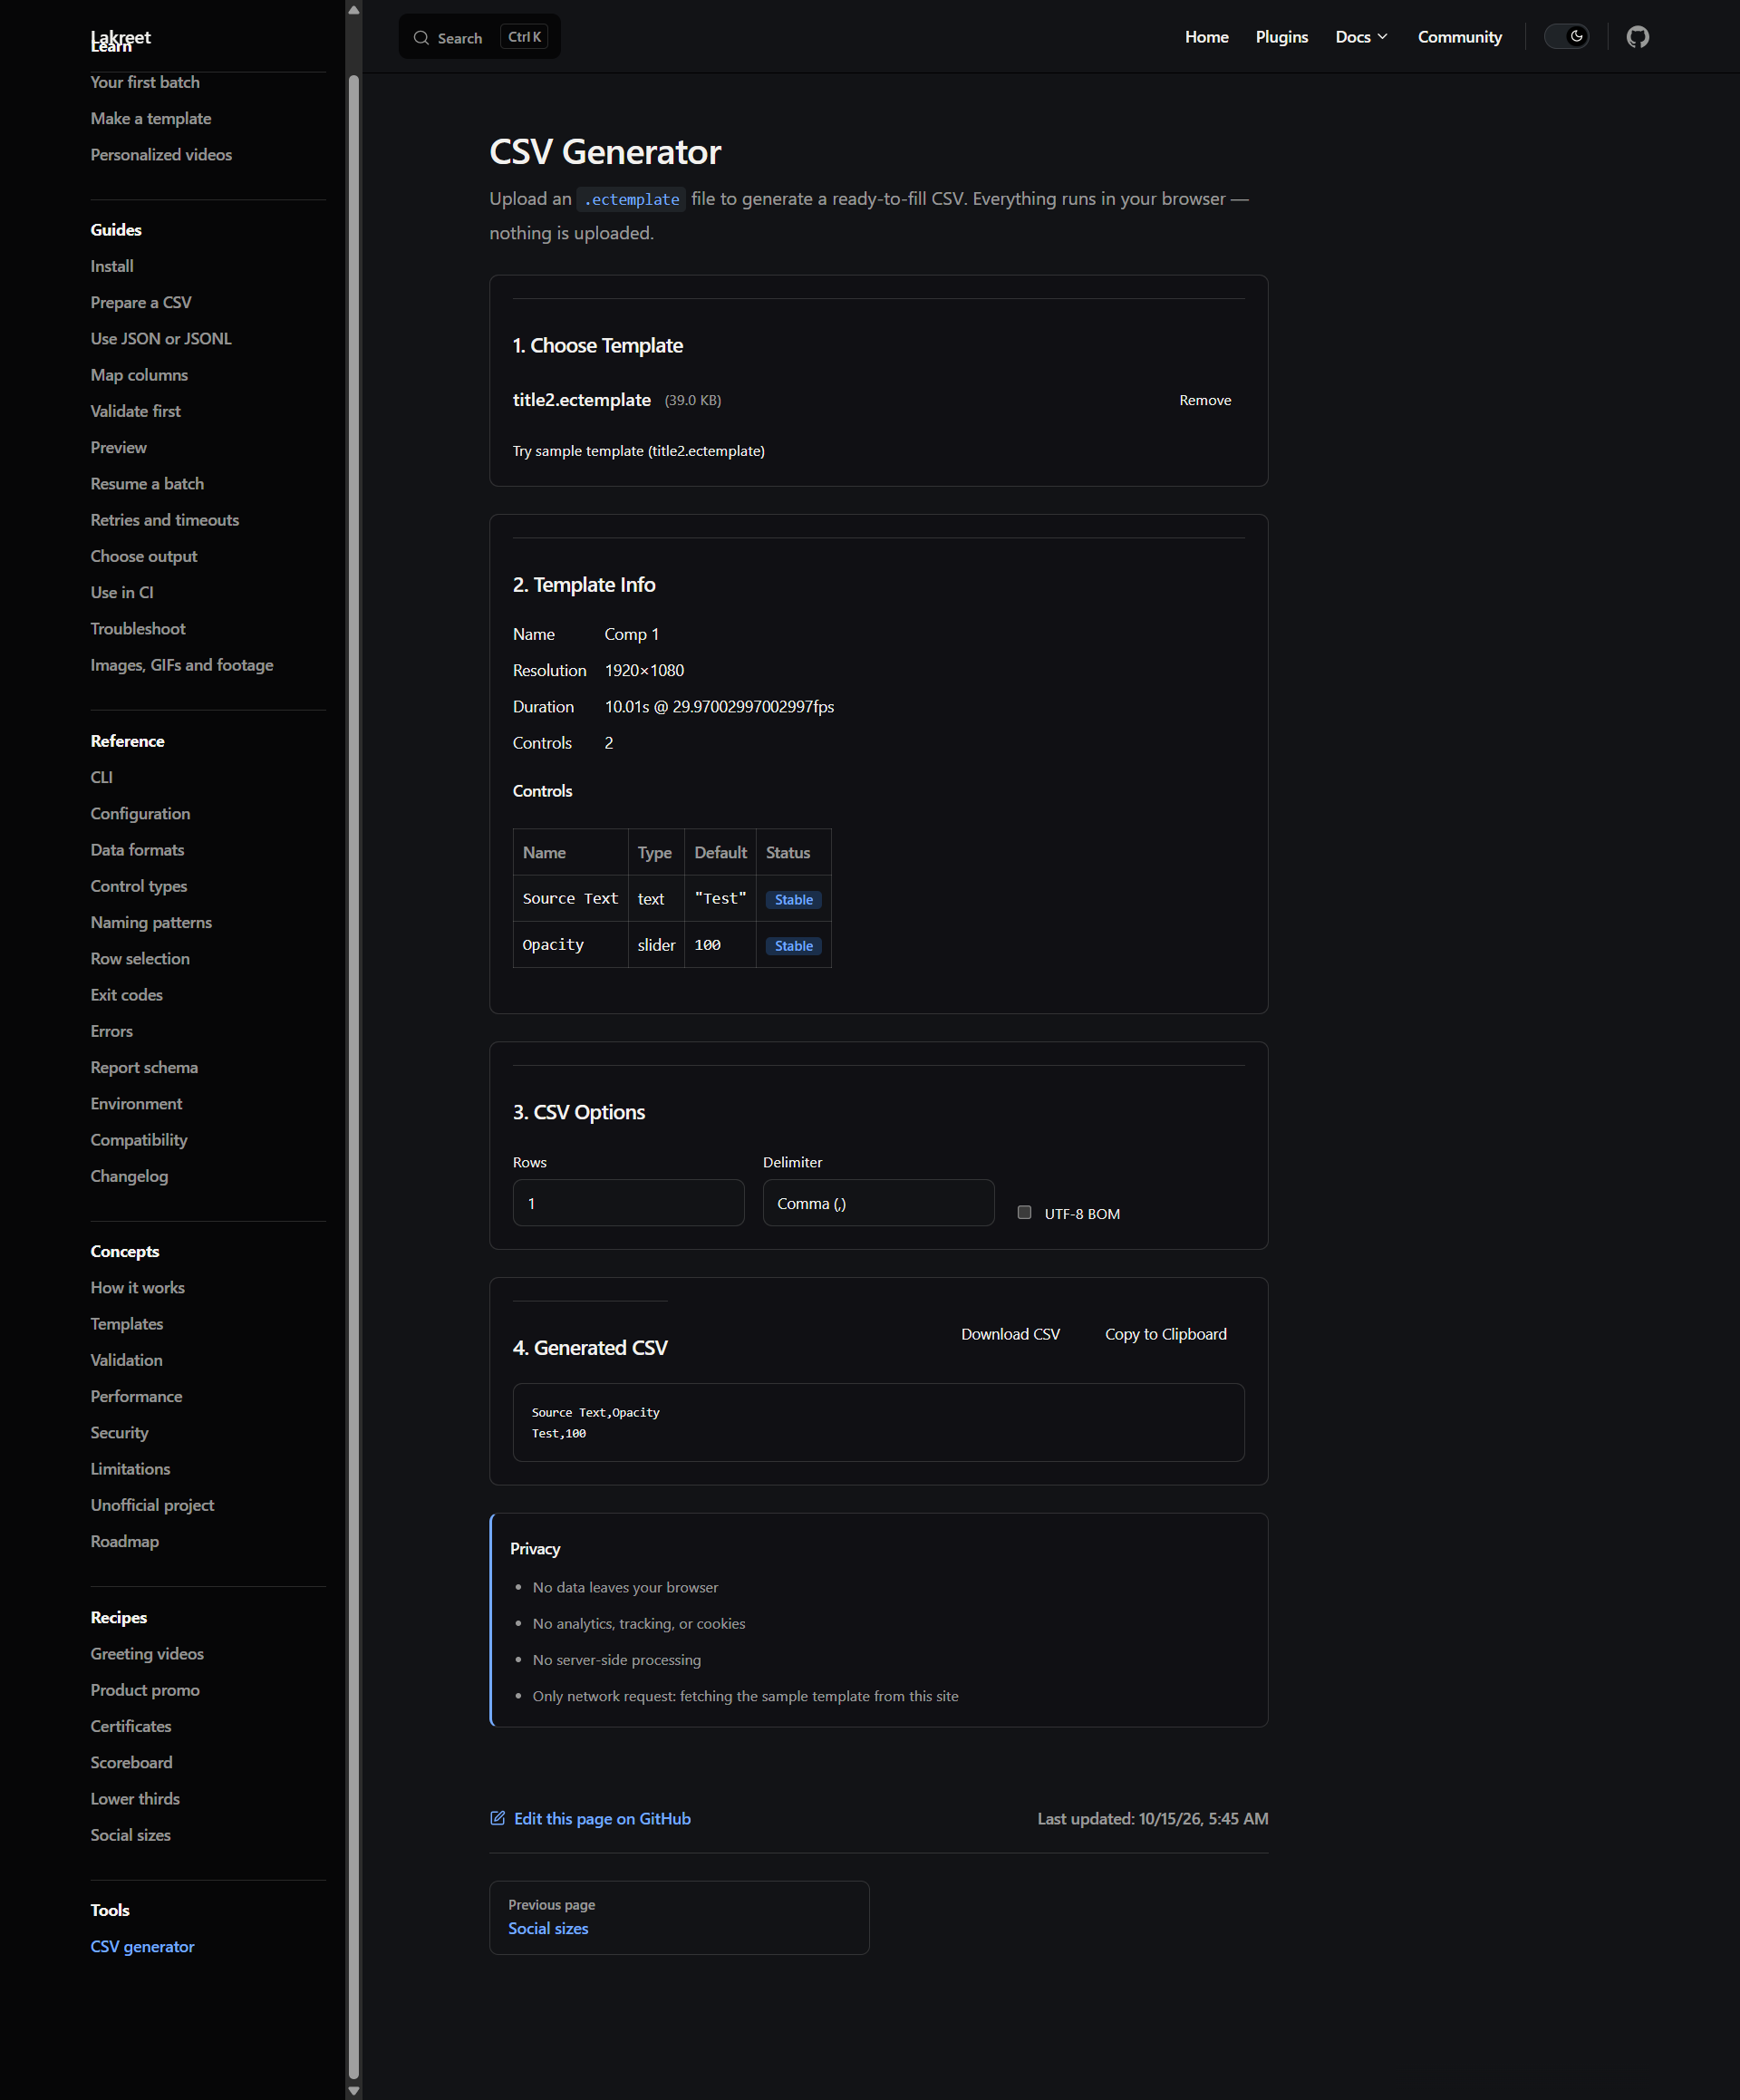This screenshot has width=1740, height=2100.
Task: Open Prepare a CSV guide
Action: pyautogui.click(x=141, y=302)
